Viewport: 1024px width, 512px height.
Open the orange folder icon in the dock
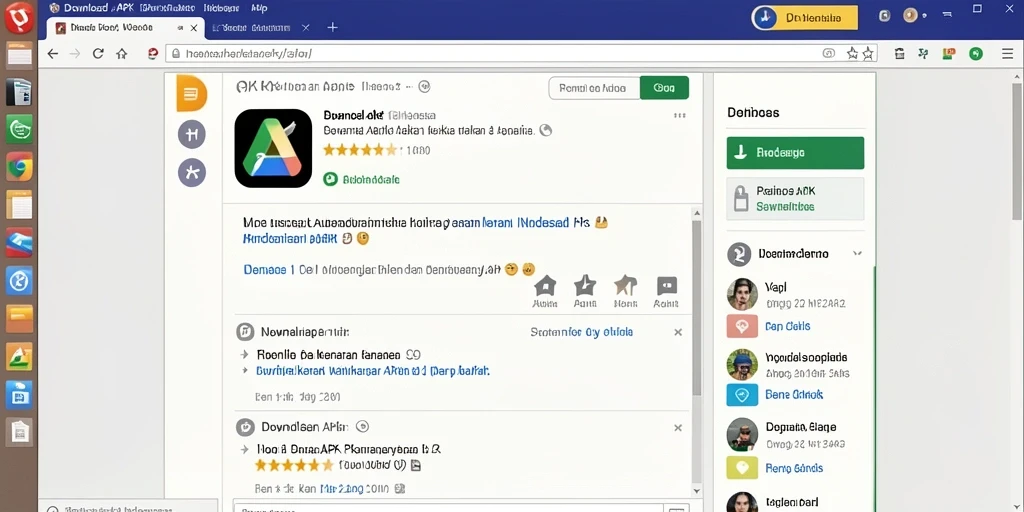pos(20,319)
